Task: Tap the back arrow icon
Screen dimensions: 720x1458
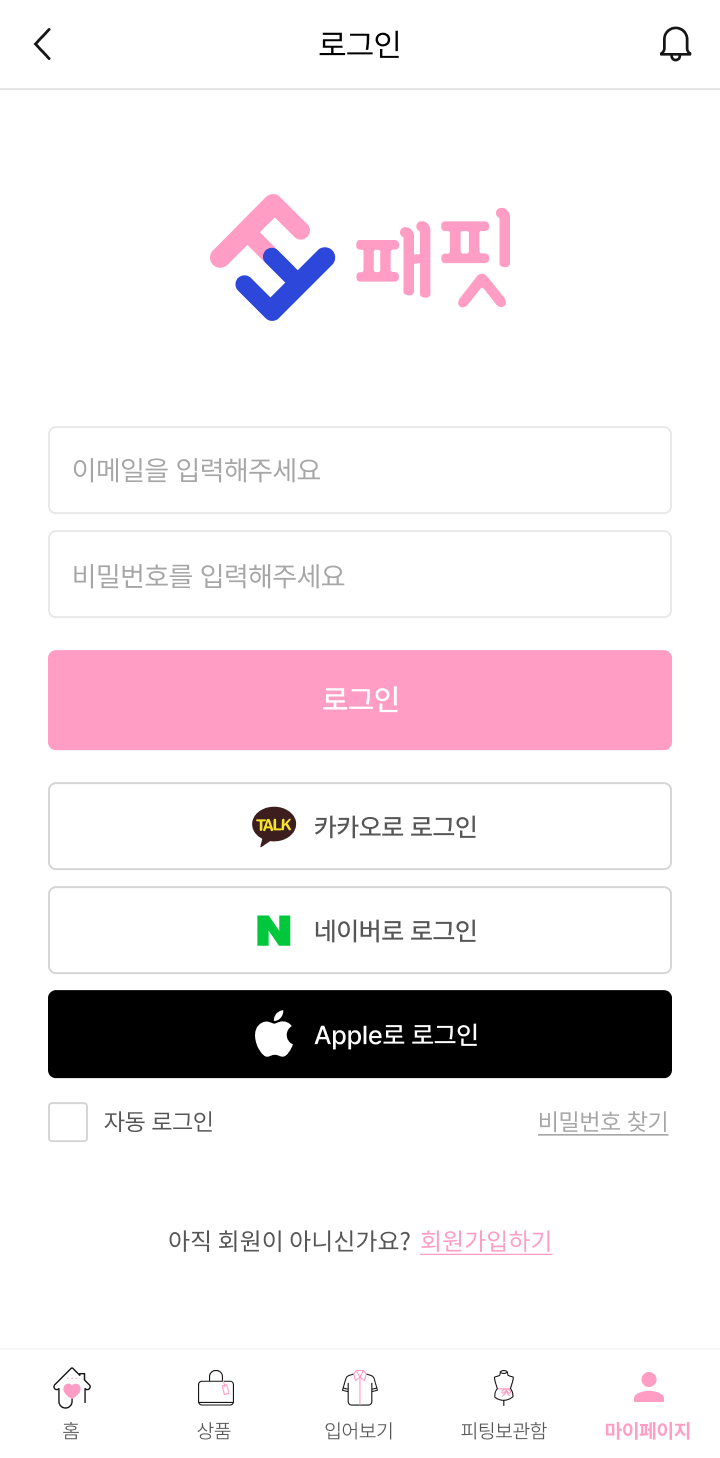Action: (42, 44)
